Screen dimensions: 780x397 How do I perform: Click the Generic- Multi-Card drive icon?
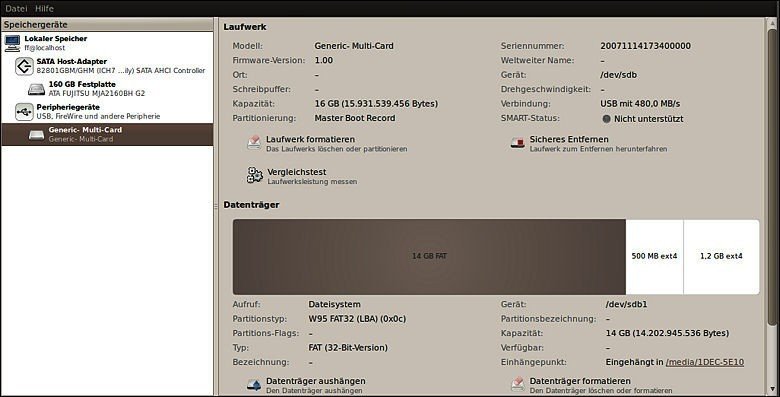(36, 135)
